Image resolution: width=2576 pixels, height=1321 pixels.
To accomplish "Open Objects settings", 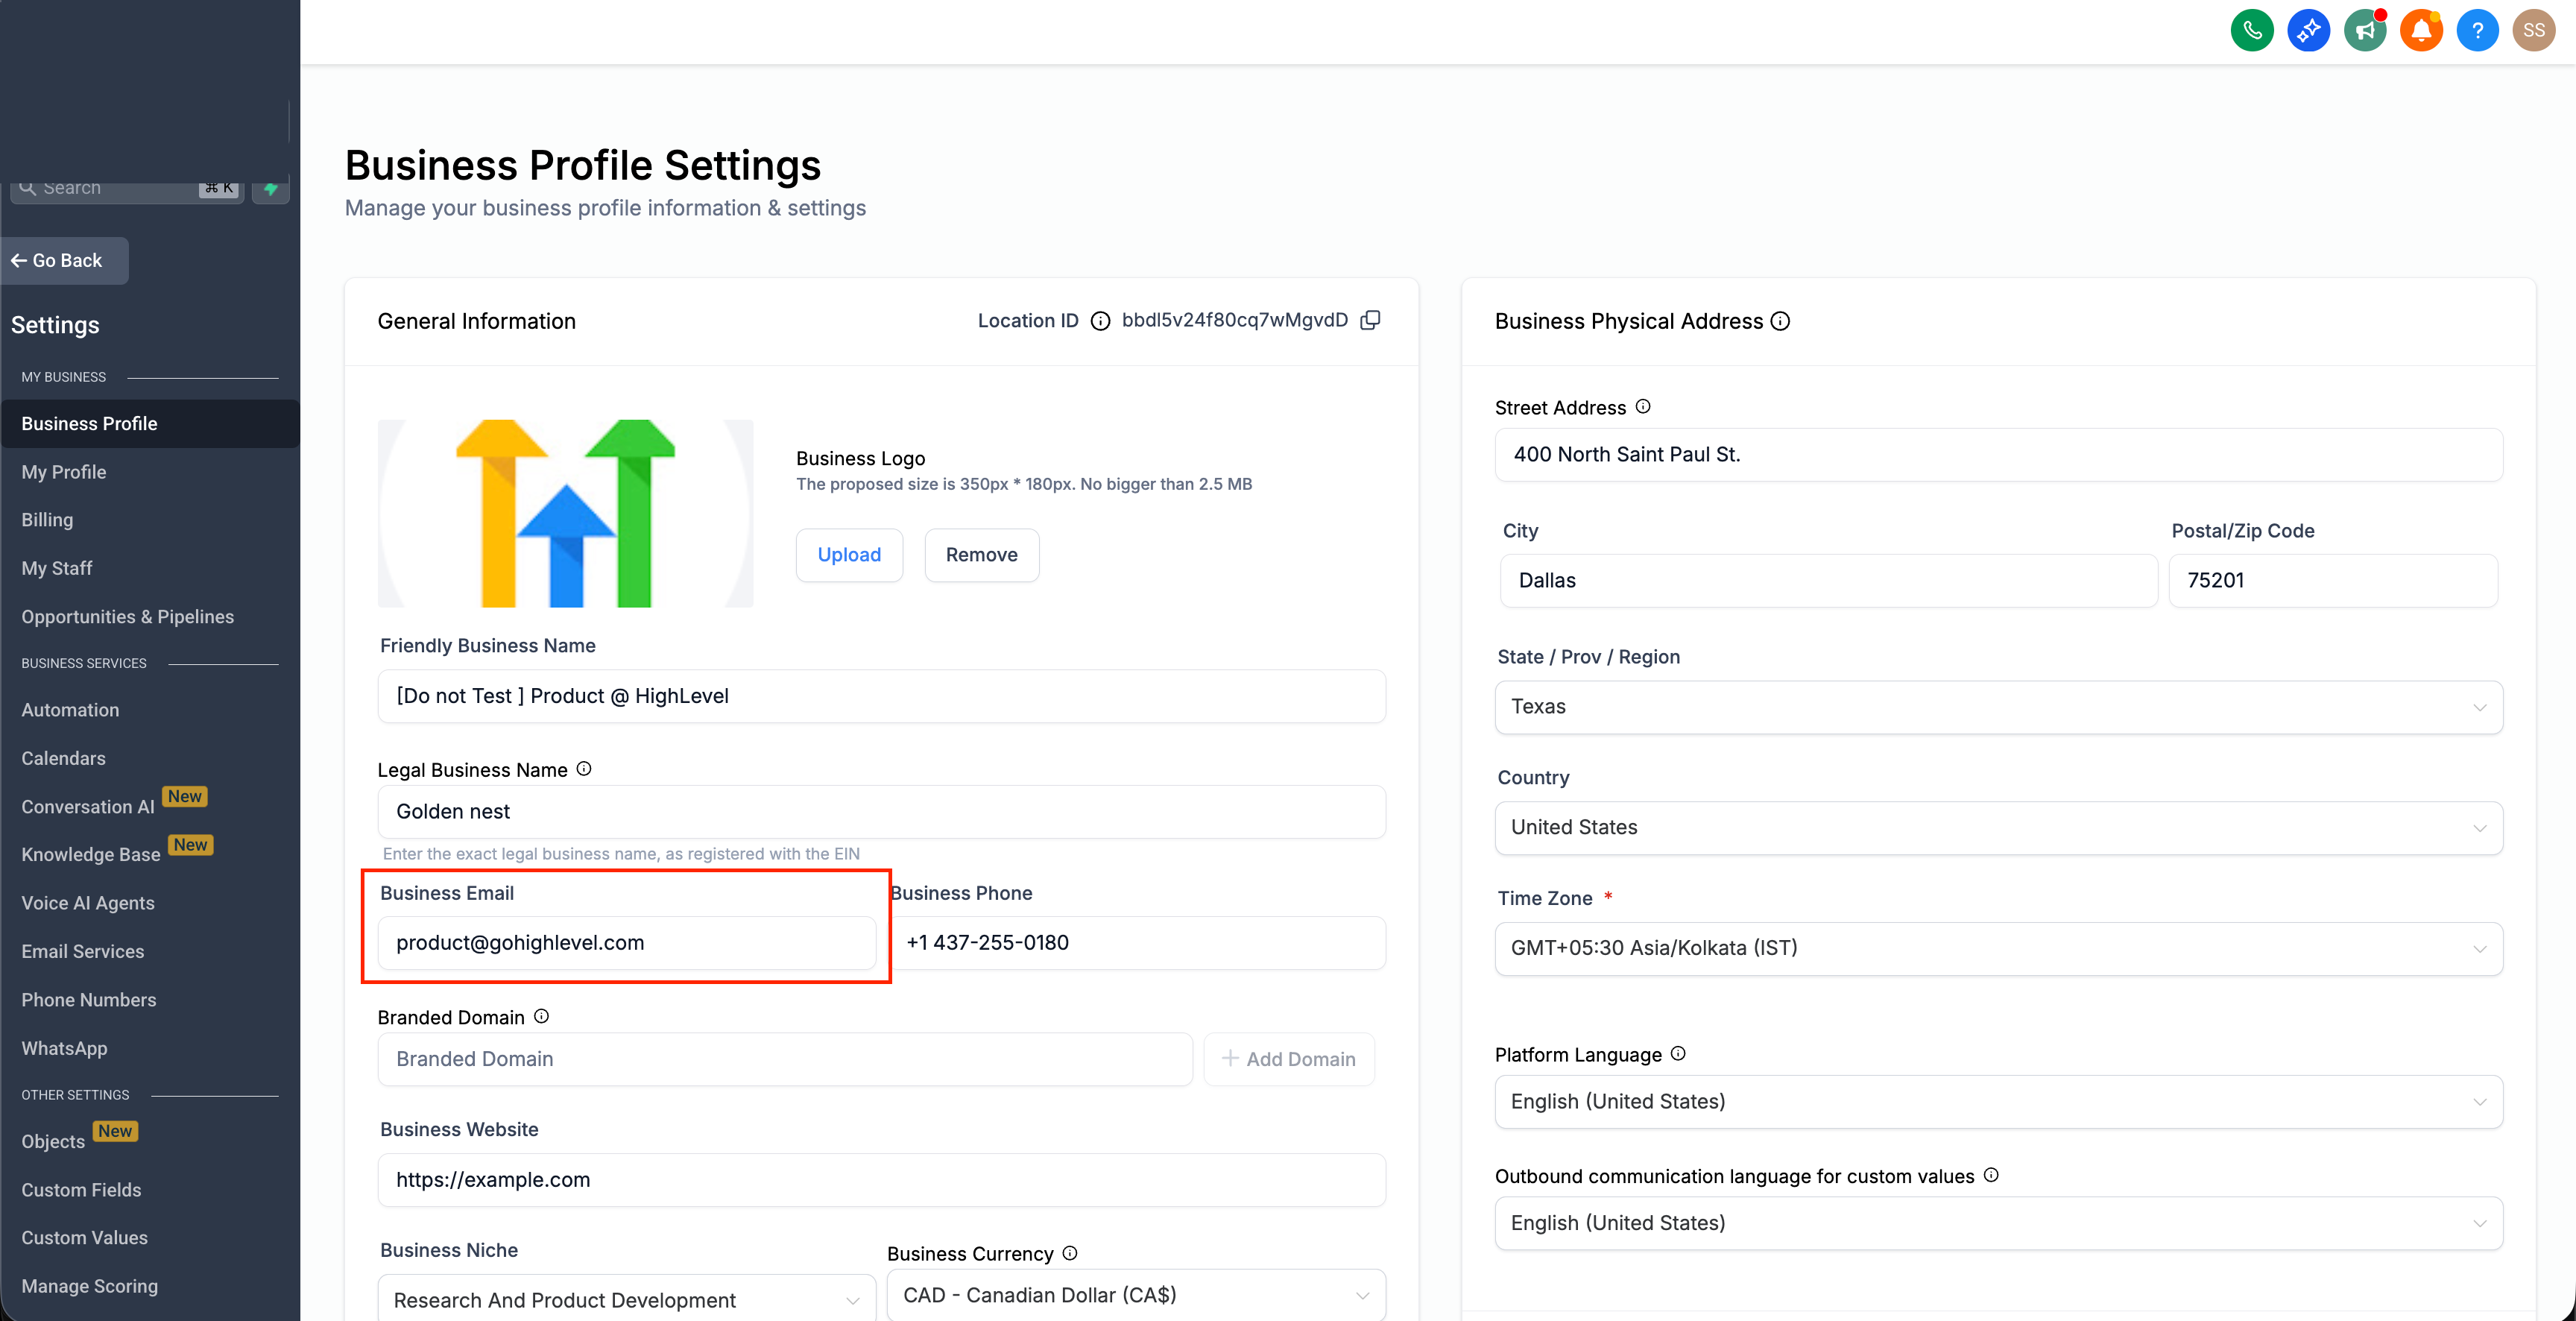I will tap(53, 1142).
